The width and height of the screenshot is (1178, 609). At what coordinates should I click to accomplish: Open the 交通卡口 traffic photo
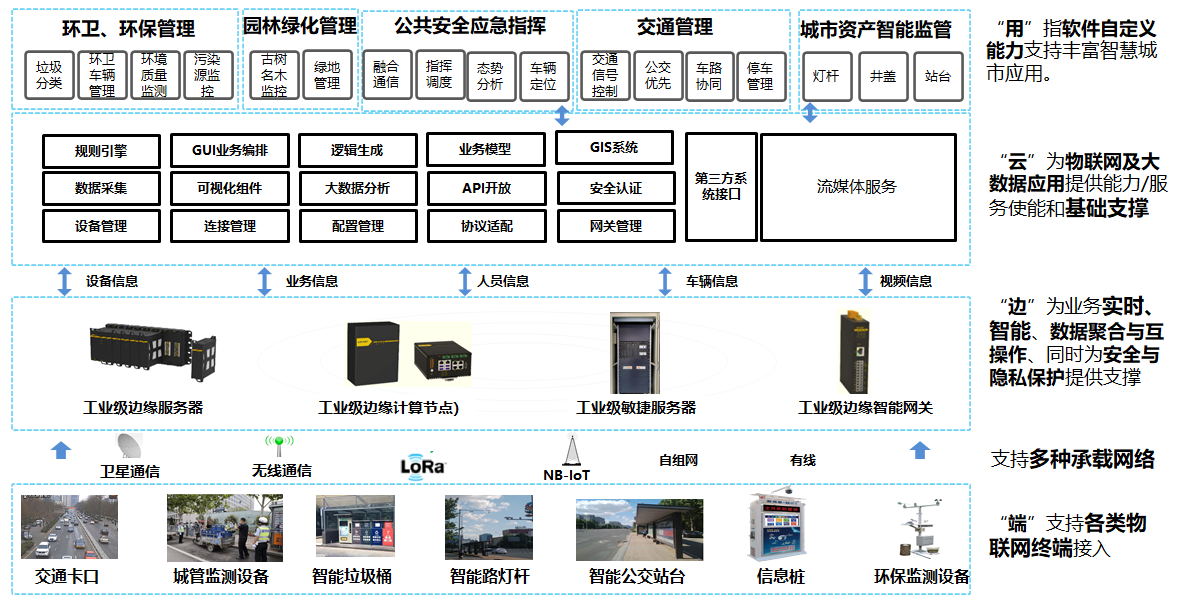[69, 528]
